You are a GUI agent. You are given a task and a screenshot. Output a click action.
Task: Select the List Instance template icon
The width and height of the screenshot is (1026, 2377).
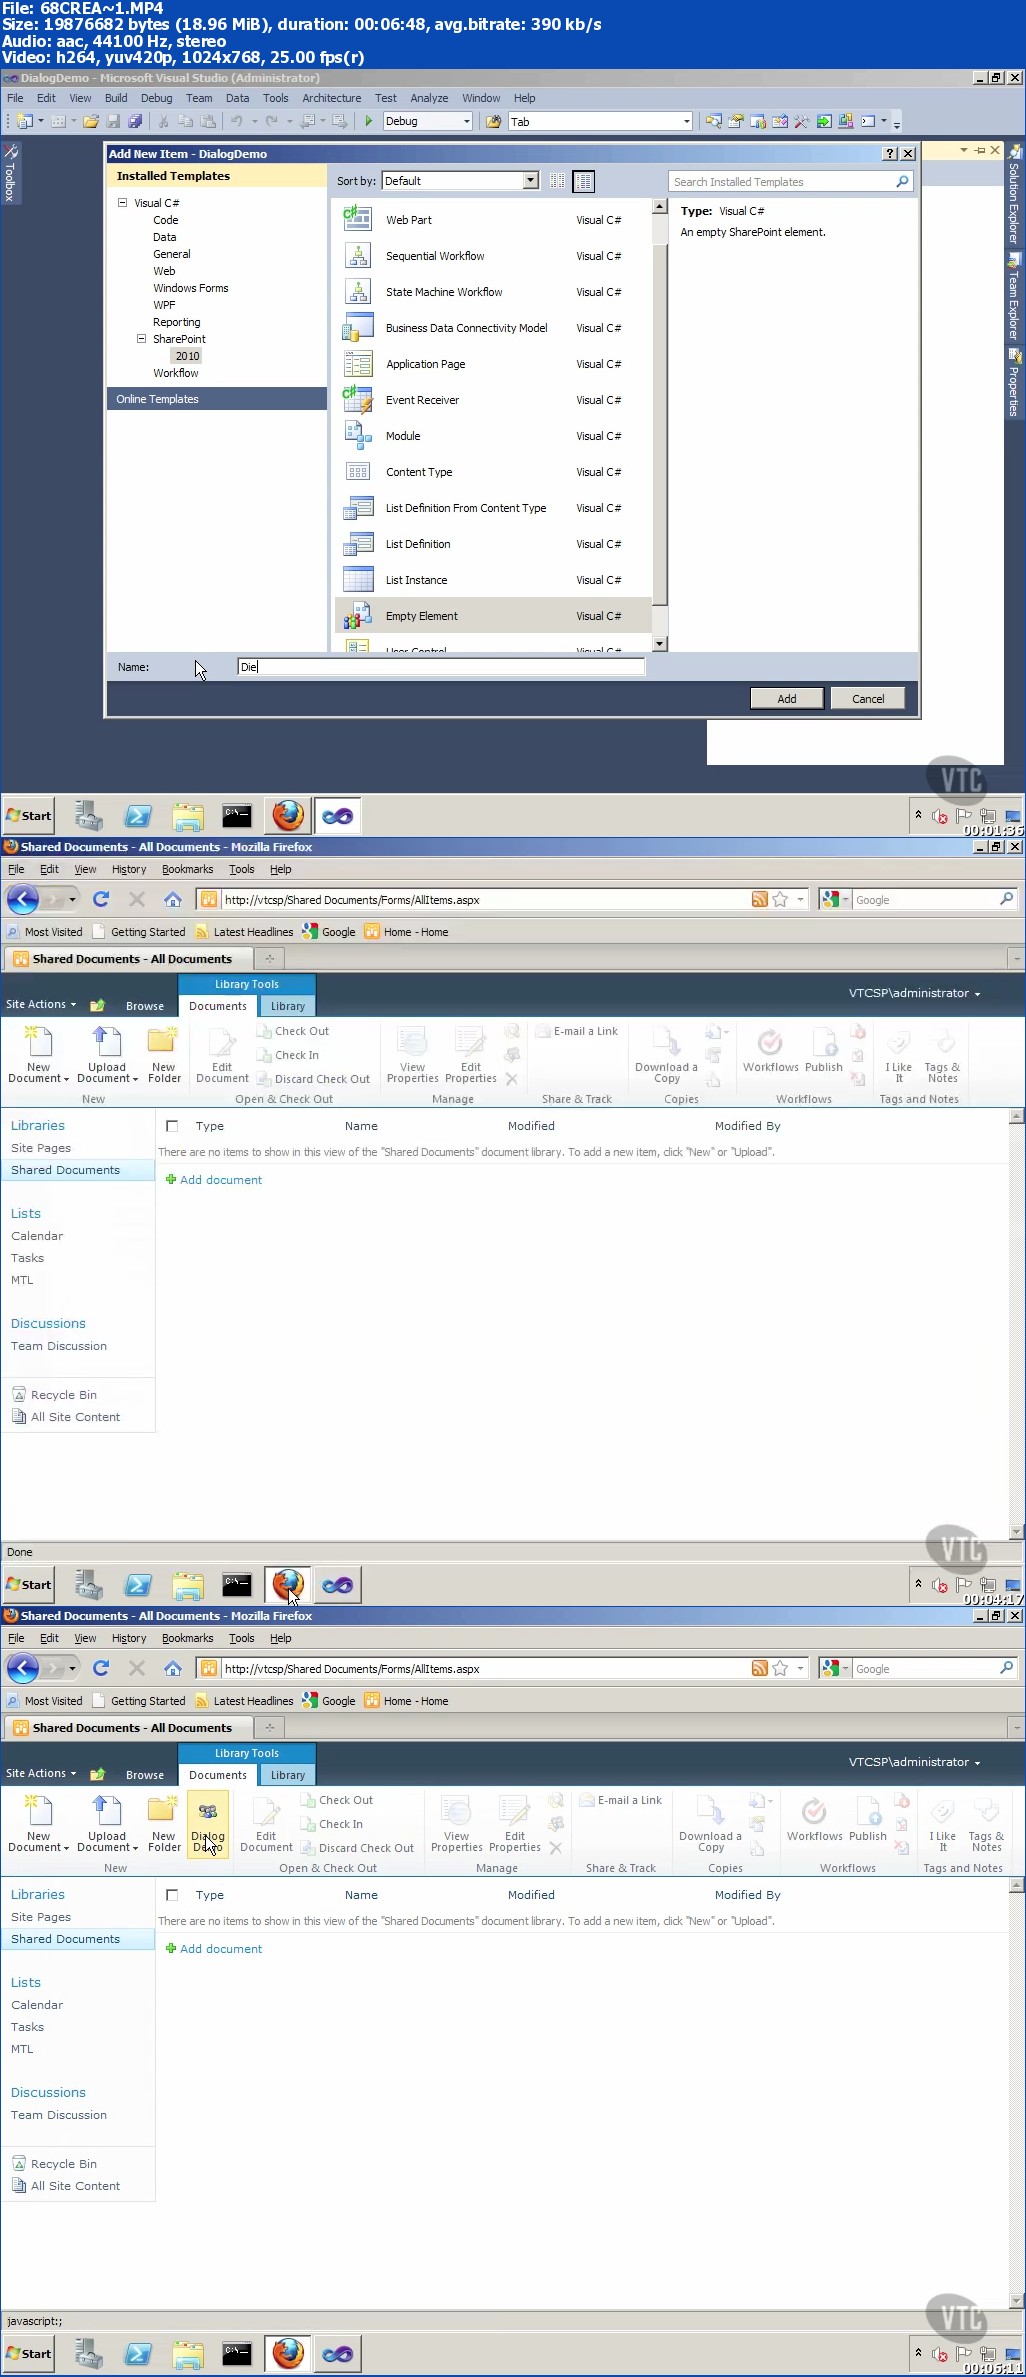coord(358,580)
